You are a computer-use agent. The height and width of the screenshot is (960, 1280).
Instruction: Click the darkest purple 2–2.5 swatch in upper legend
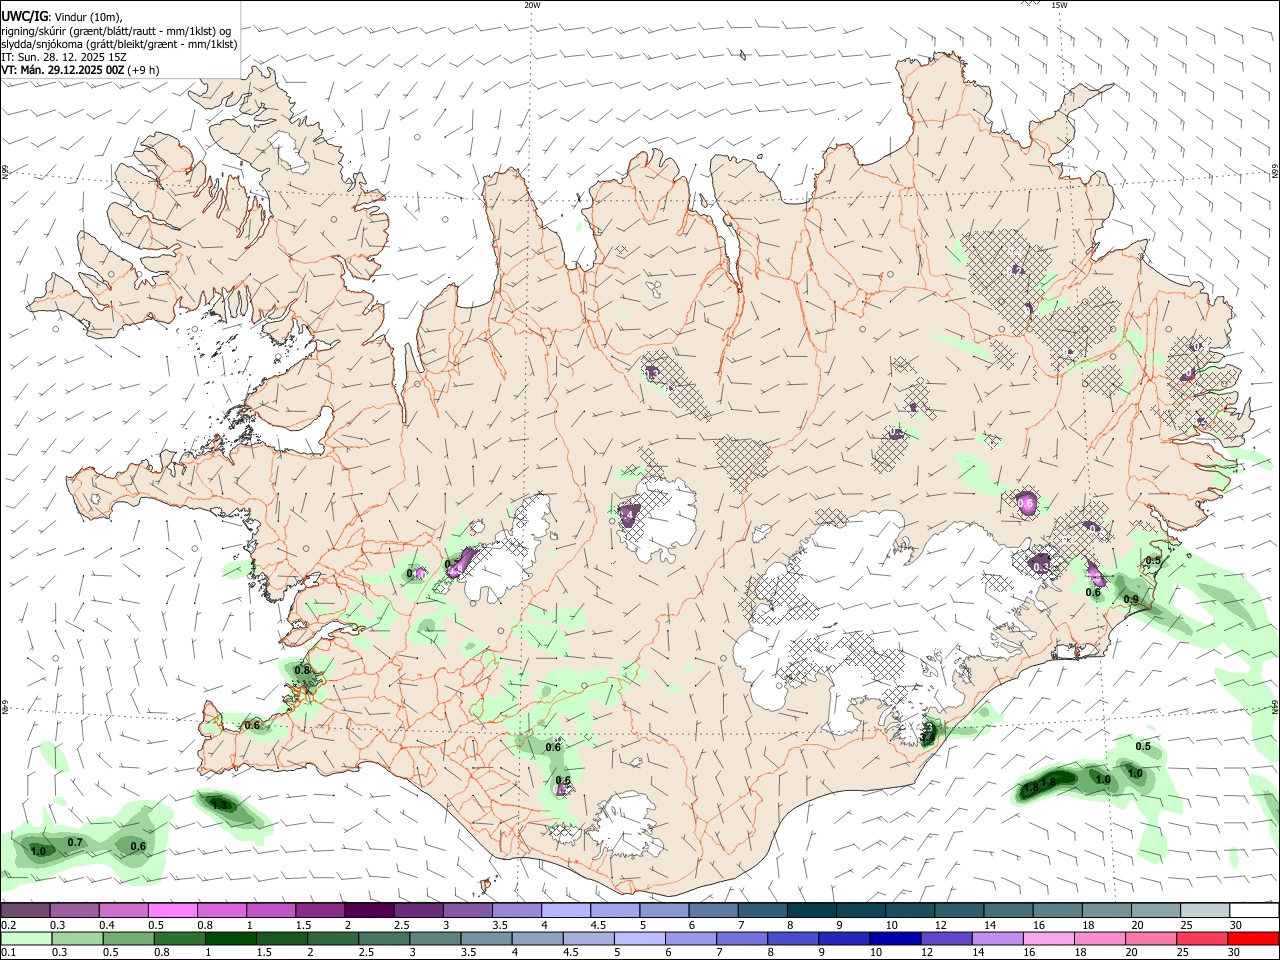[370, 911]
